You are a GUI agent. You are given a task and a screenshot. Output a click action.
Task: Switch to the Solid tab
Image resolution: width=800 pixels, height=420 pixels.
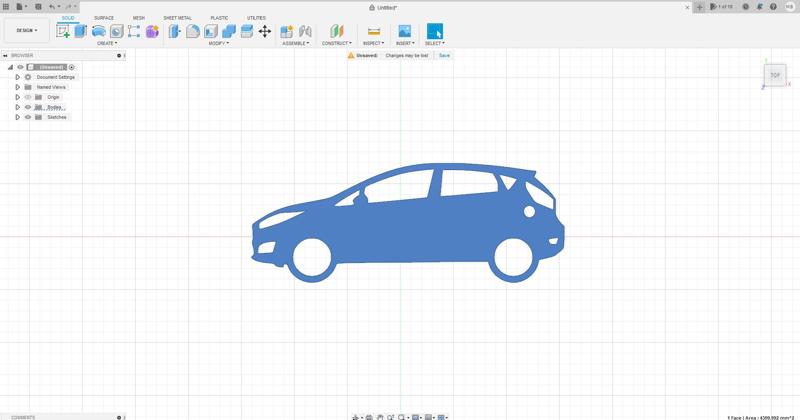click(x=68, y=18)
